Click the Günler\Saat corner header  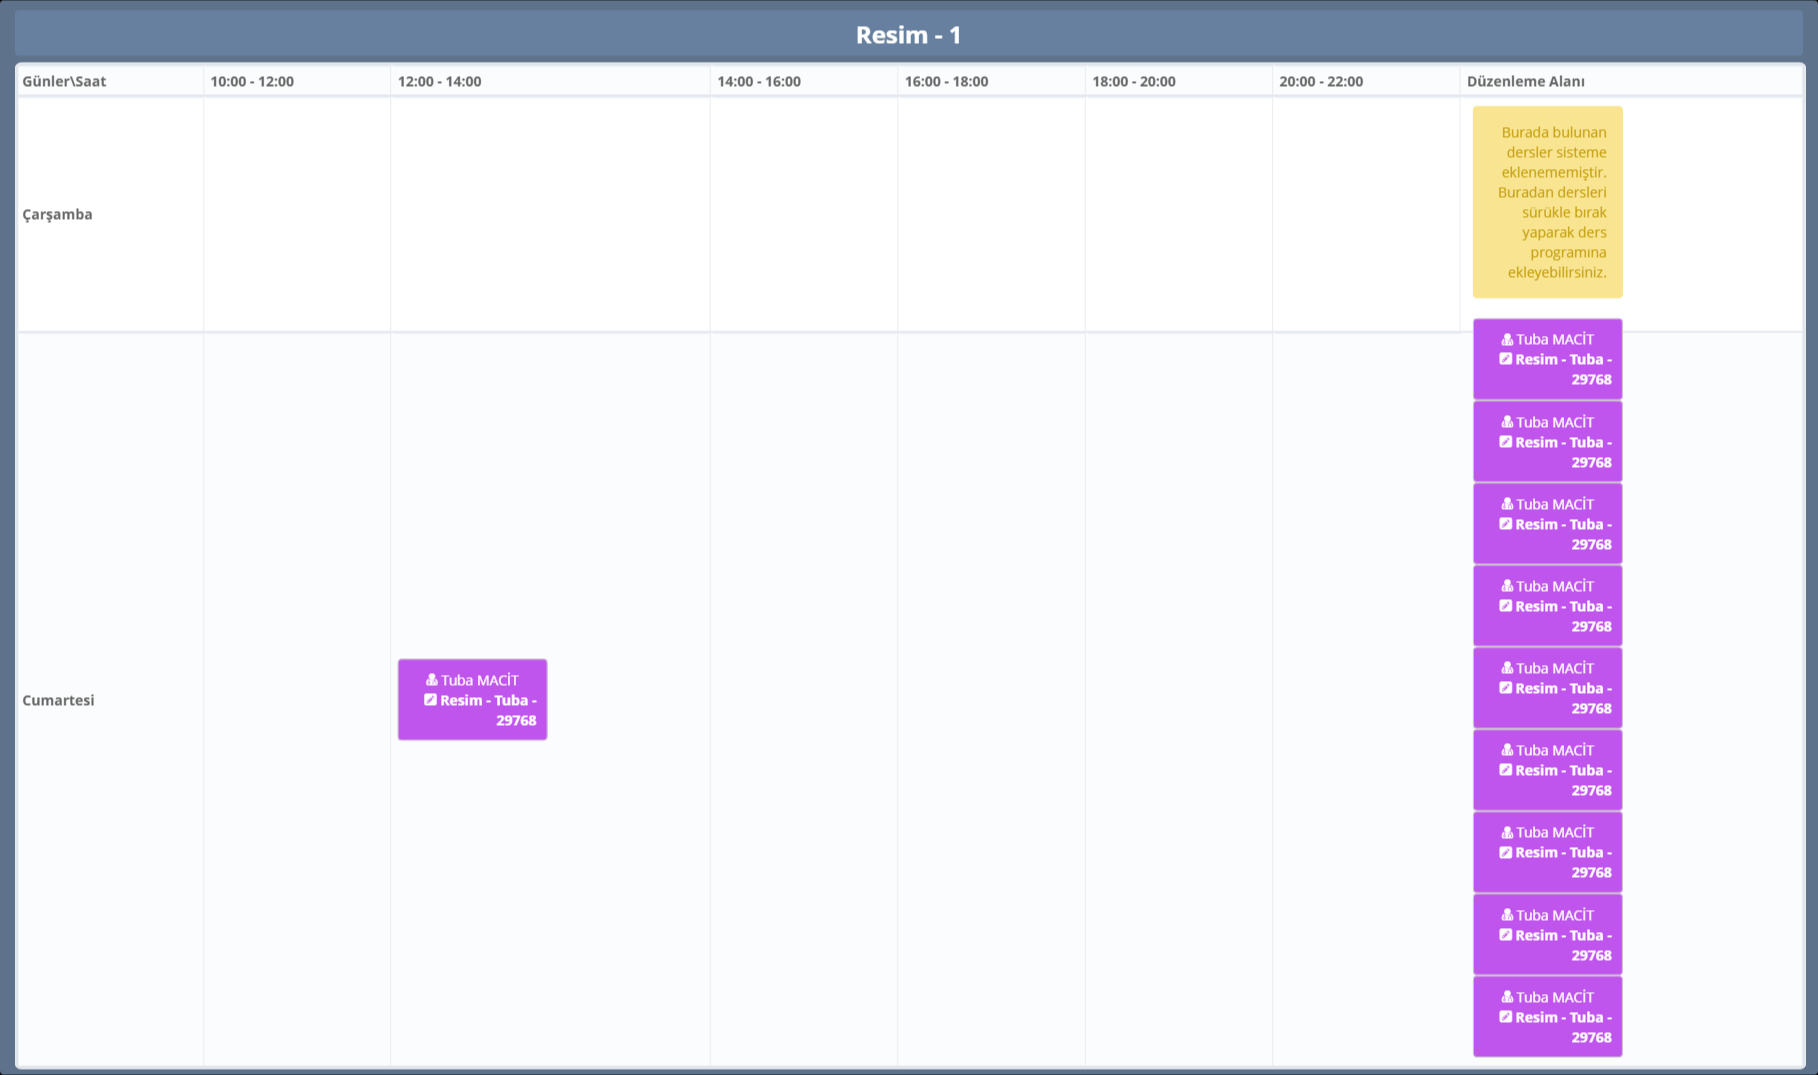click(x=64, y=81)
